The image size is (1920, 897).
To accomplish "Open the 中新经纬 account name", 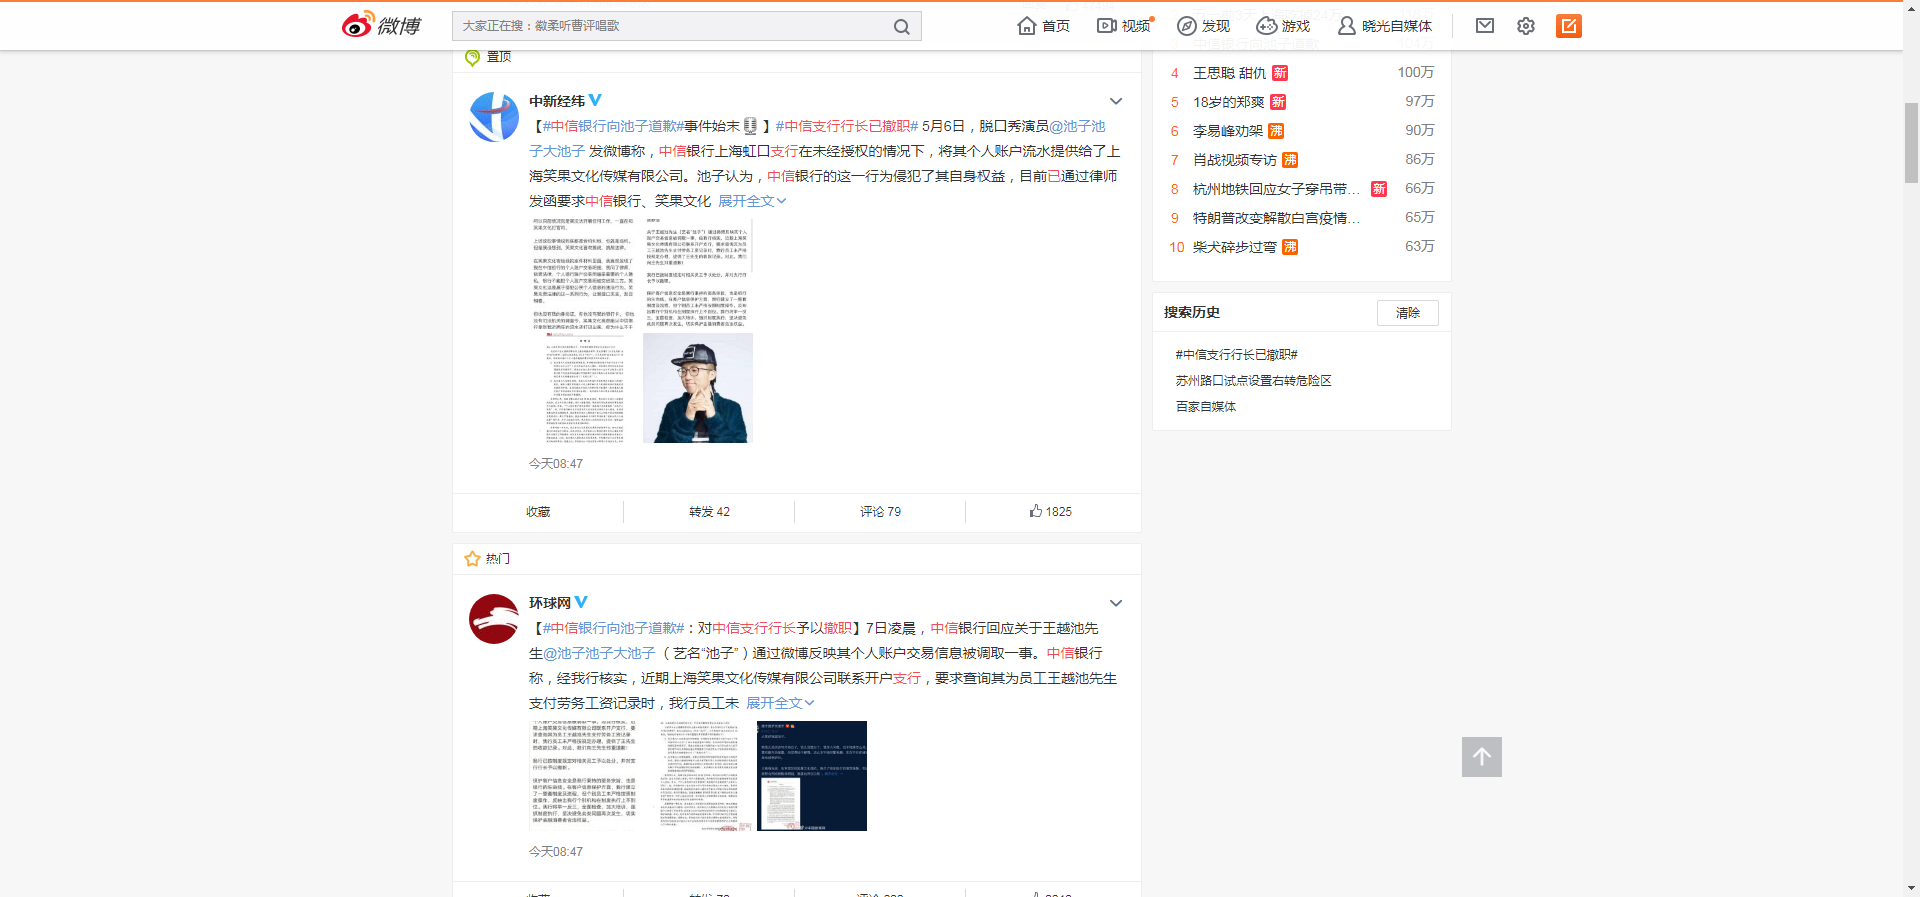I will pos(557,101).
